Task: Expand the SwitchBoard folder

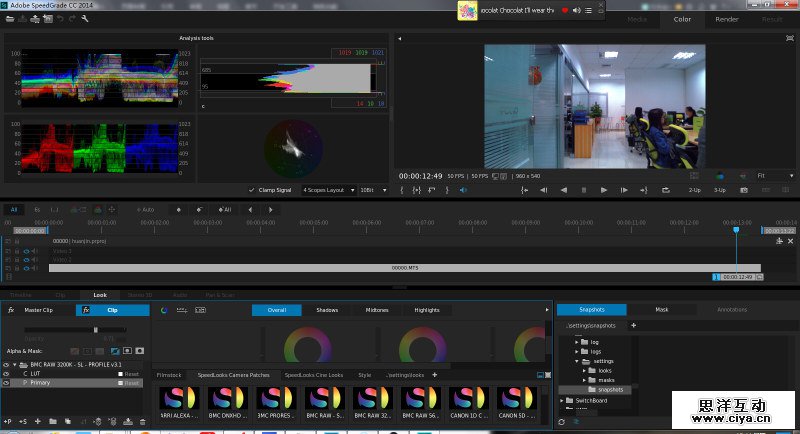Action: pos(563,400)
